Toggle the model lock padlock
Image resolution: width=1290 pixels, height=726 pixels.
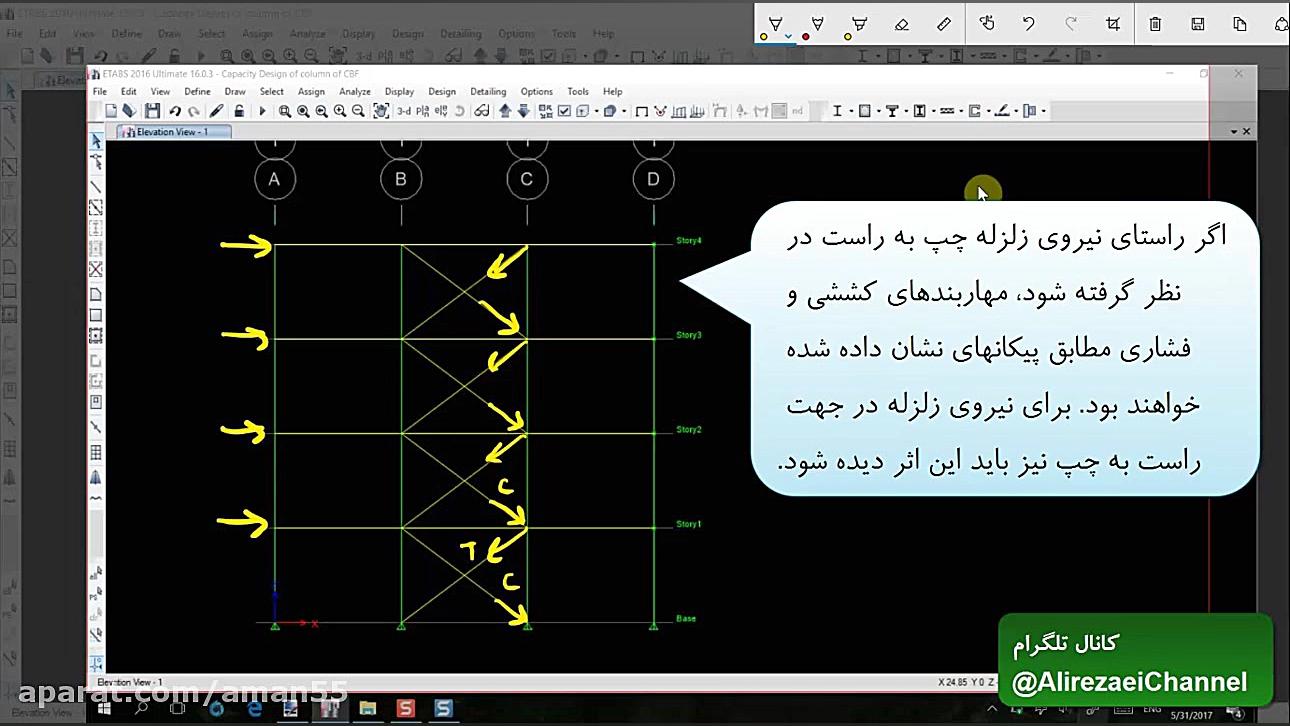[x=239, y=110]
